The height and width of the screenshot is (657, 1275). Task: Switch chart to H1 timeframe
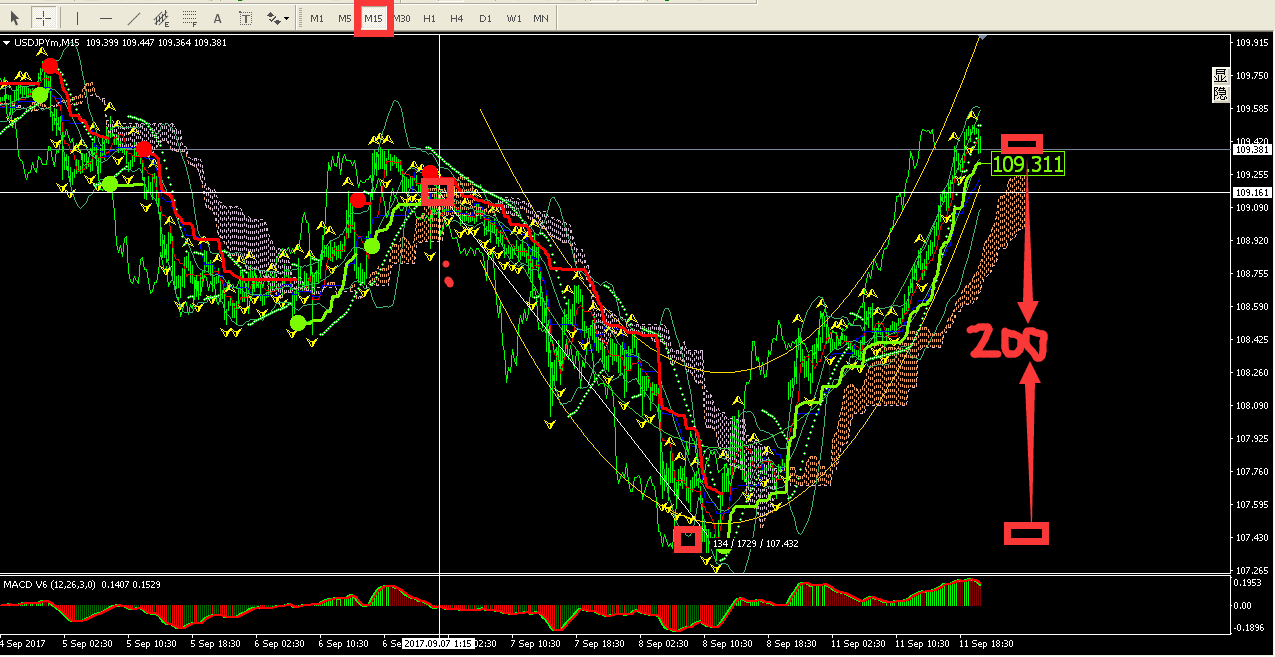pyautogui.click(x=429, y=18)
